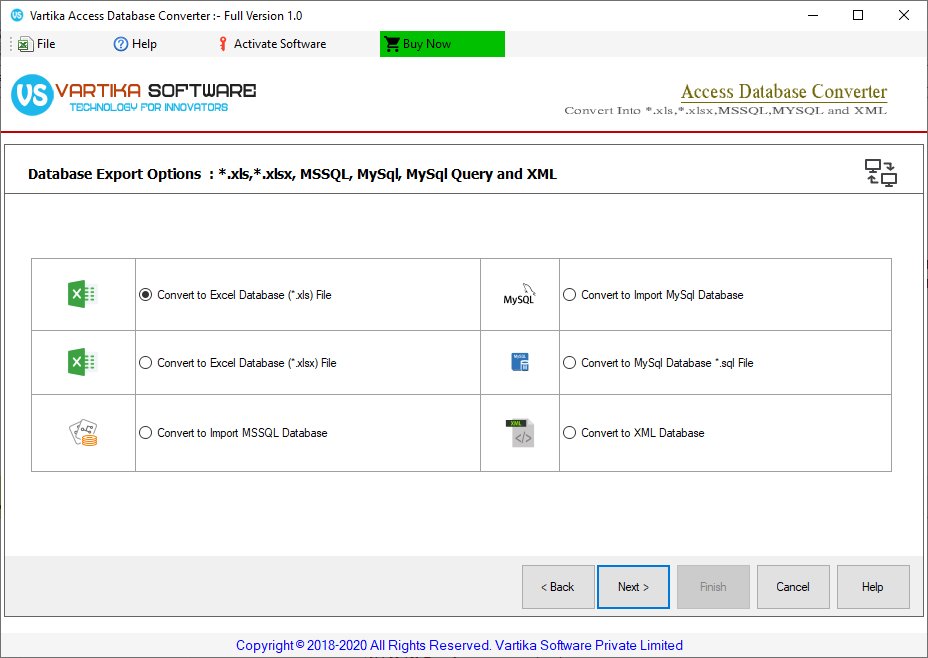Click the Excel sheet File menu icon

[x=25, y=44]
